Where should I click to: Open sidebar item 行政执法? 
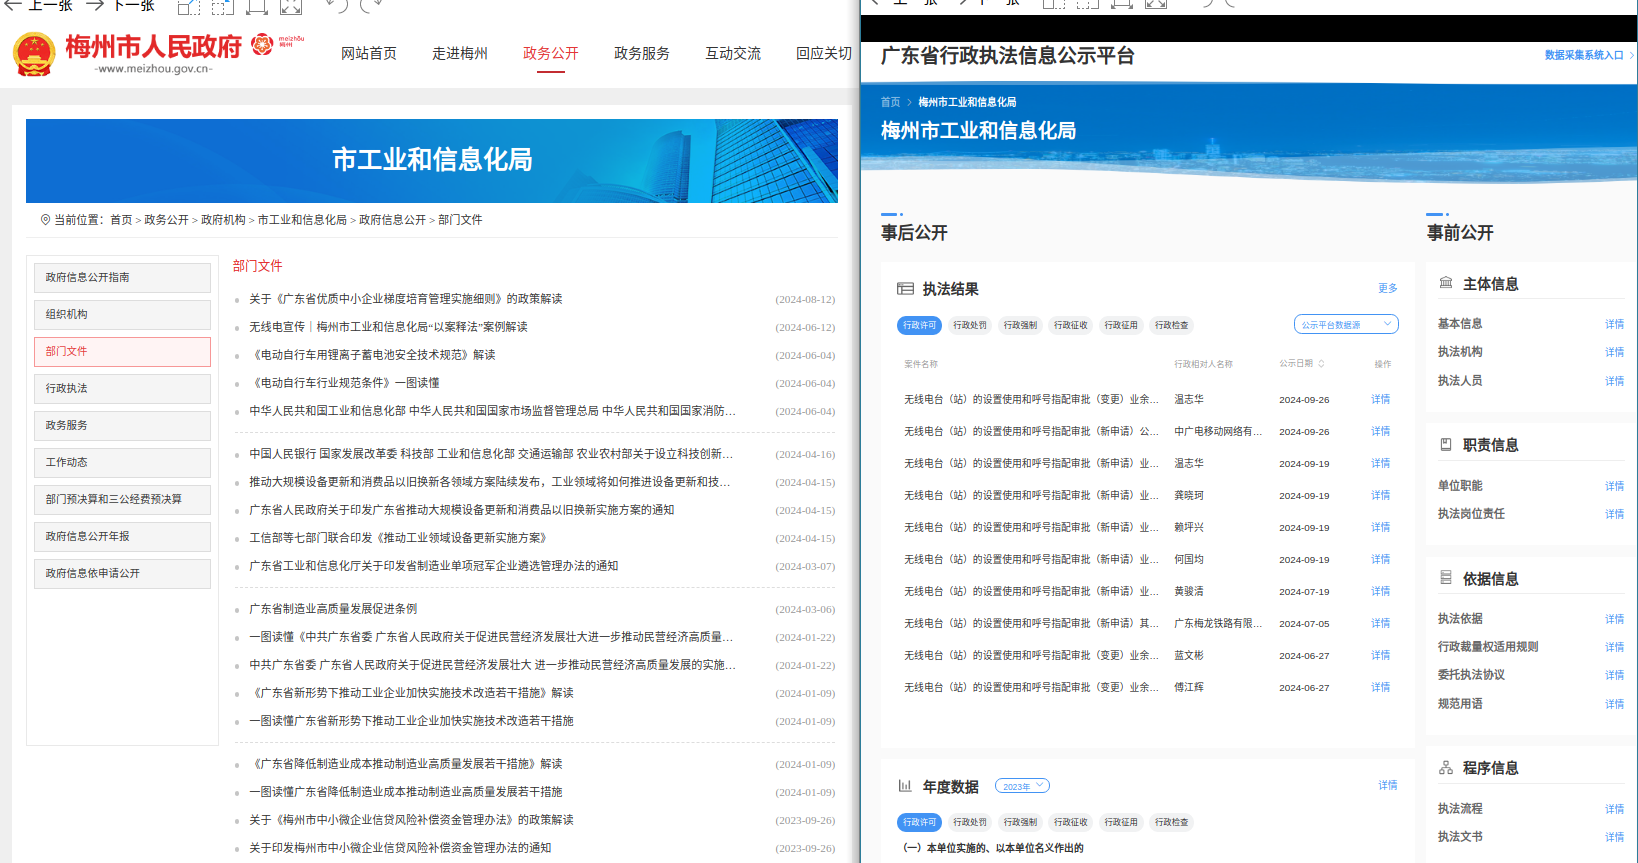[x=122, y=389]
